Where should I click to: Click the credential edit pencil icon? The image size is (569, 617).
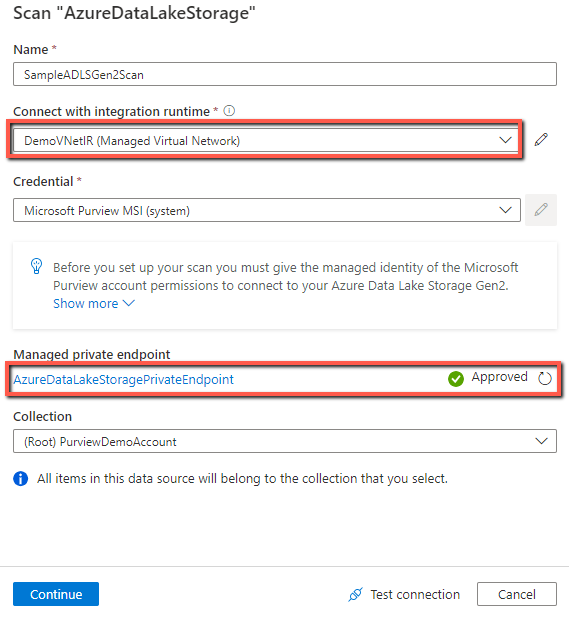click(541, 210)
